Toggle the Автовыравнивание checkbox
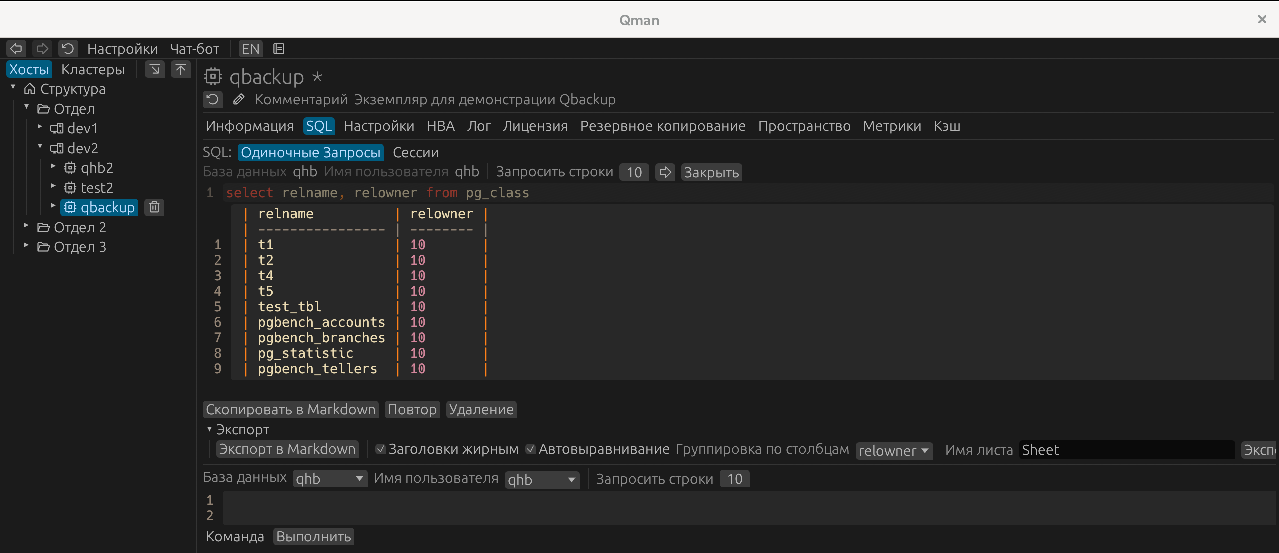The height and width of the screenshot is (553, 1279). (531, 450)
